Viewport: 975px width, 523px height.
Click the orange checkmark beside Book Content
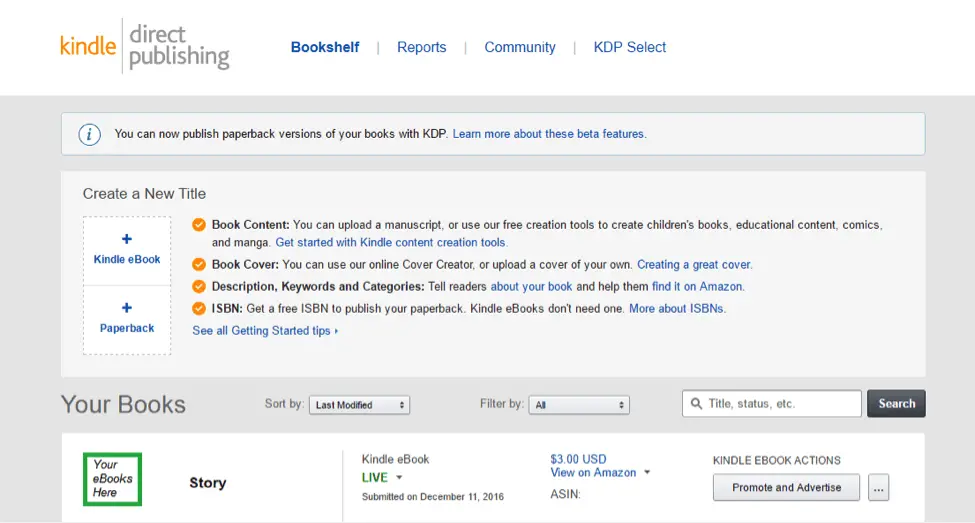point(199,225)
